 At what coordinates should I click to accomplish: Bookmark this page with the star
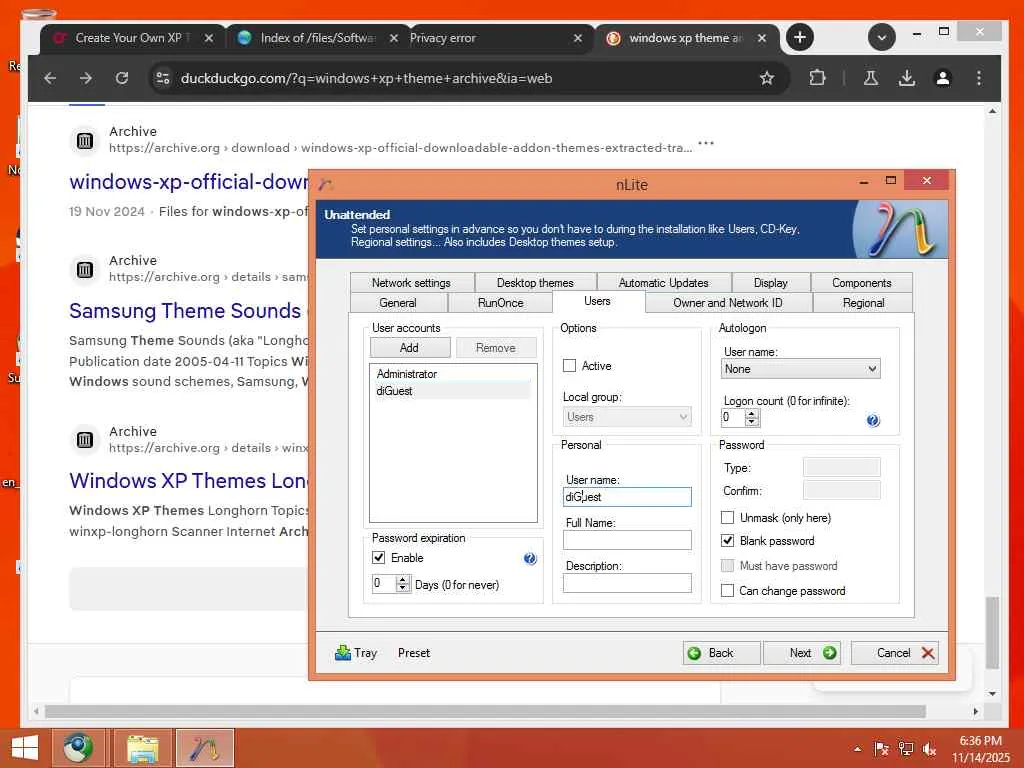(x=767, y=78)
